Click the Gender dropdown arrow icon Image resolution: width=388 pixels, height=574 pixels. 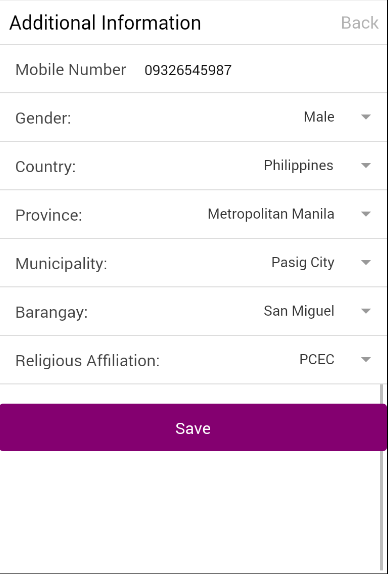coord(366,117)
